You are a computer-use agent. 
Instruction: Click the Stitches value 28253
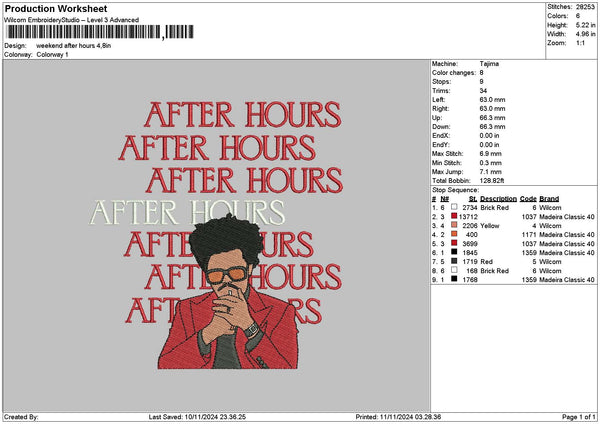(x=585, y=7)
